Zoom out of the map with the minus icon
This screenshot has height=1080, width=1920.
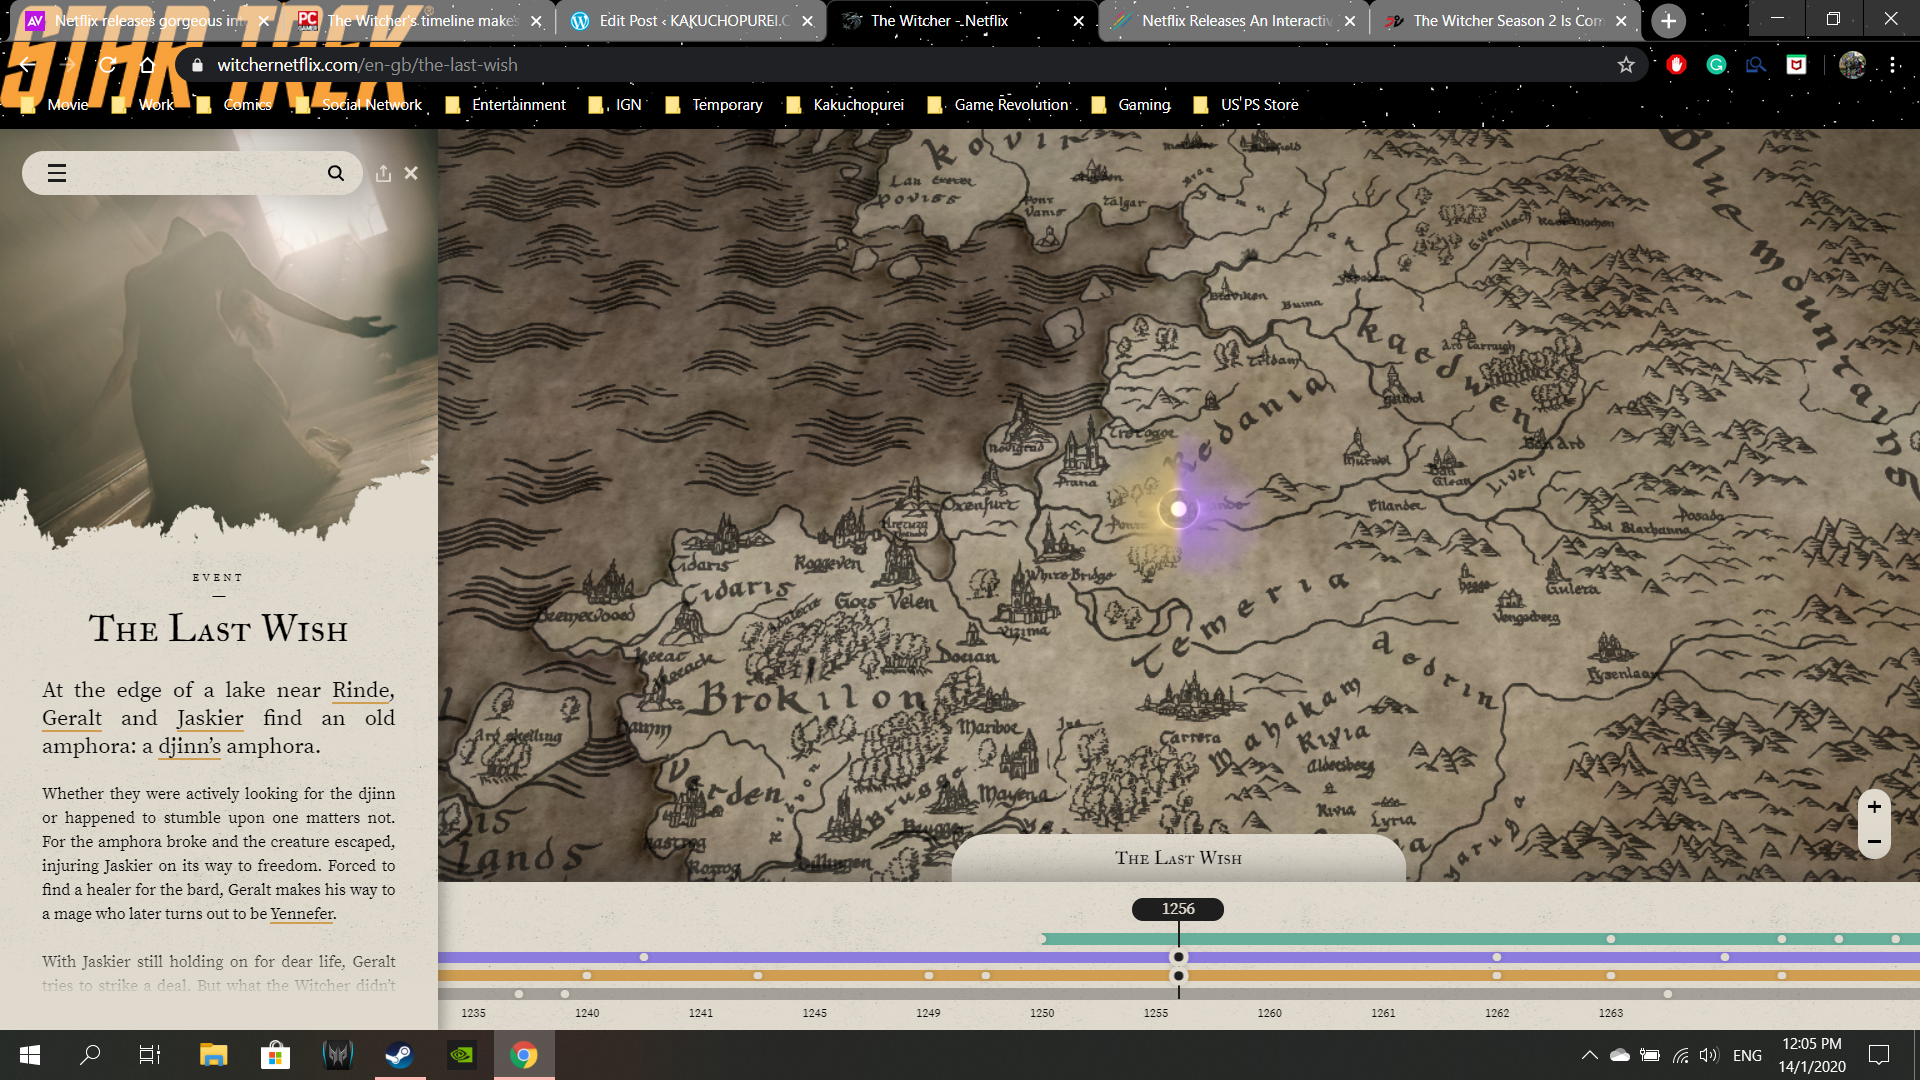point(1874,841)
